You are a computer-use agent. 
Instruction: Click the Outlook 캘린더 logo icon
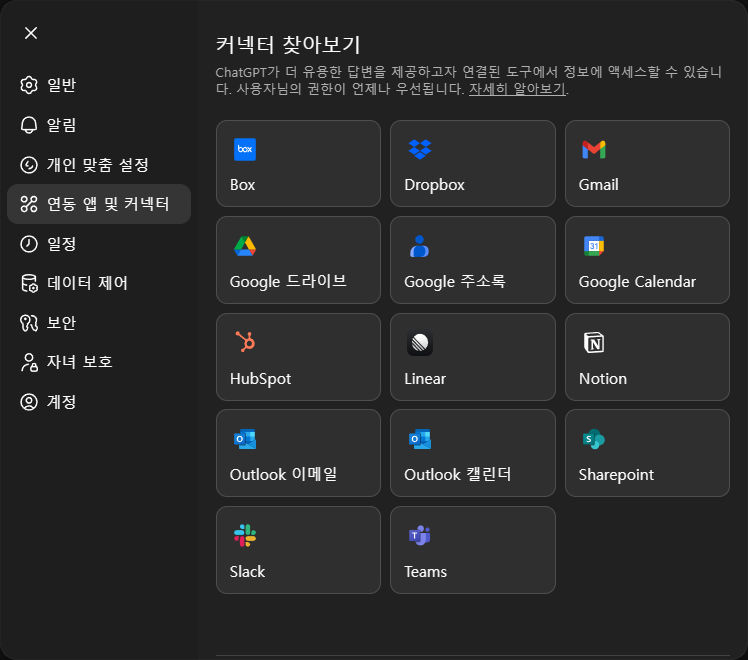(x=420, y=439)
